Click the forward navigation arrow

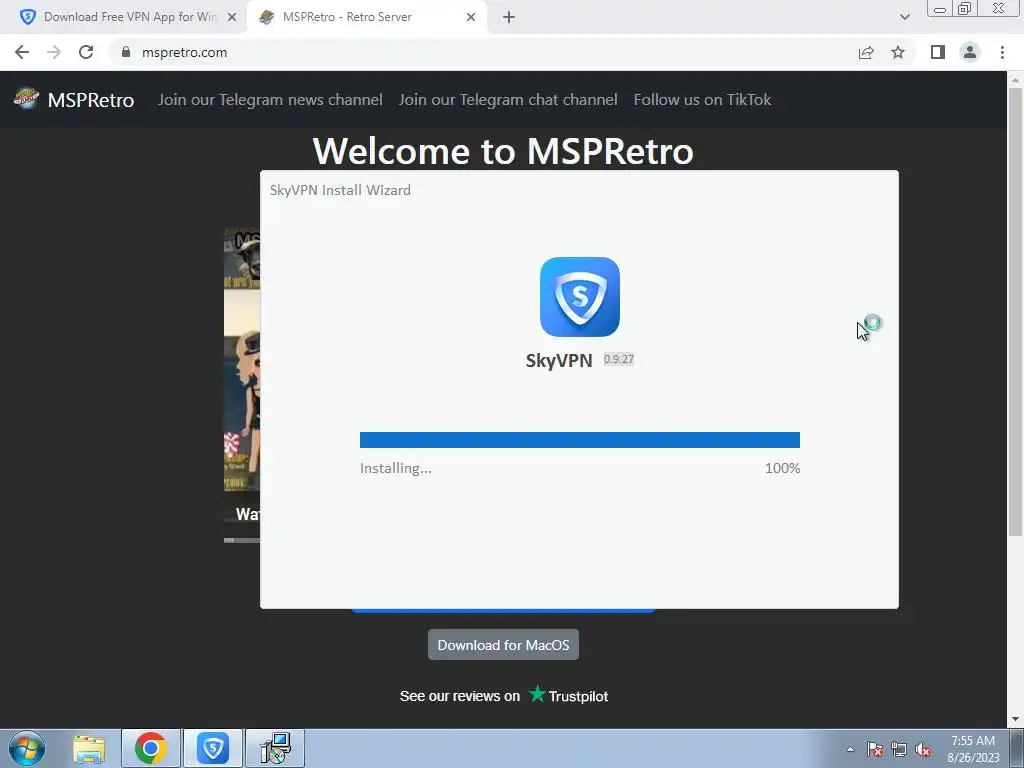pyautogui.click(x=54, y=52)
